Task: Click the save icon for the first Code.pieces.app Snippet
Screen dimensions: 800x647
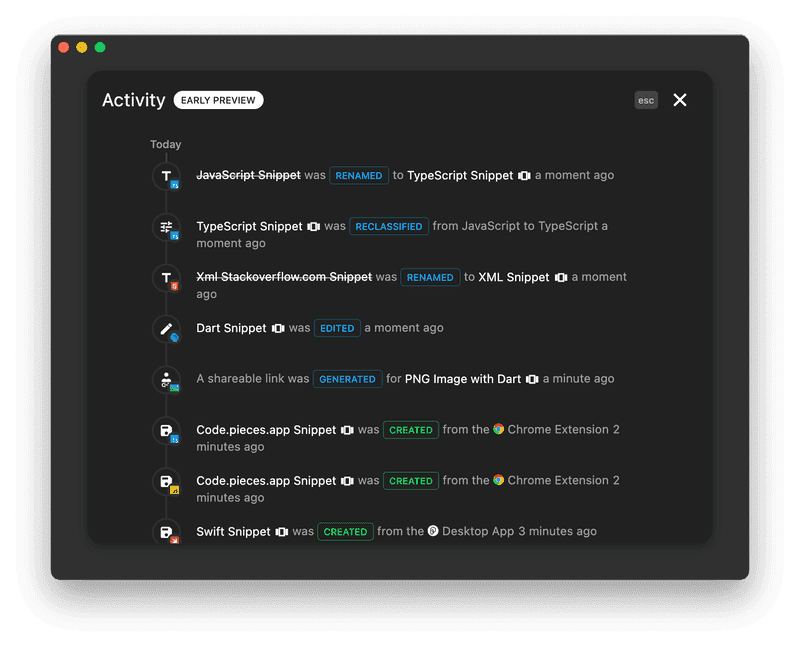Action: (166, 430)
